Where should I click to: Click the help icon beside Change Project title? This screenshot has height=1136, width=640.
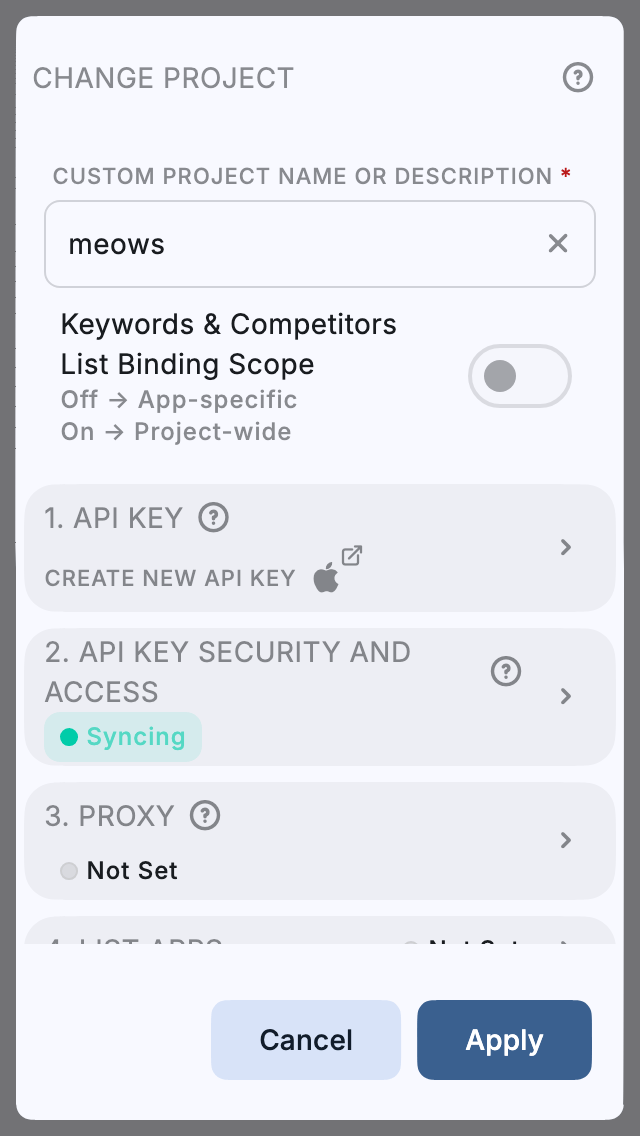[578, 78]
